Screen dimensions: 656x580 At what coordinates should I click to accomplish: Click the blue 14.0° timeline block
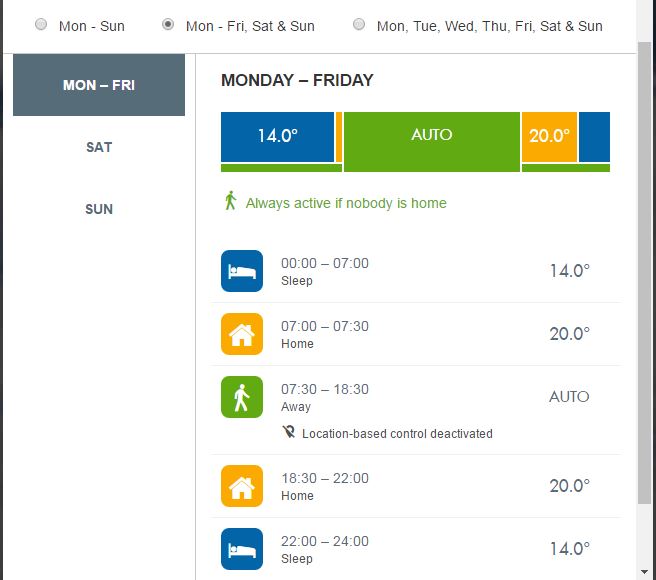(277, 136)
